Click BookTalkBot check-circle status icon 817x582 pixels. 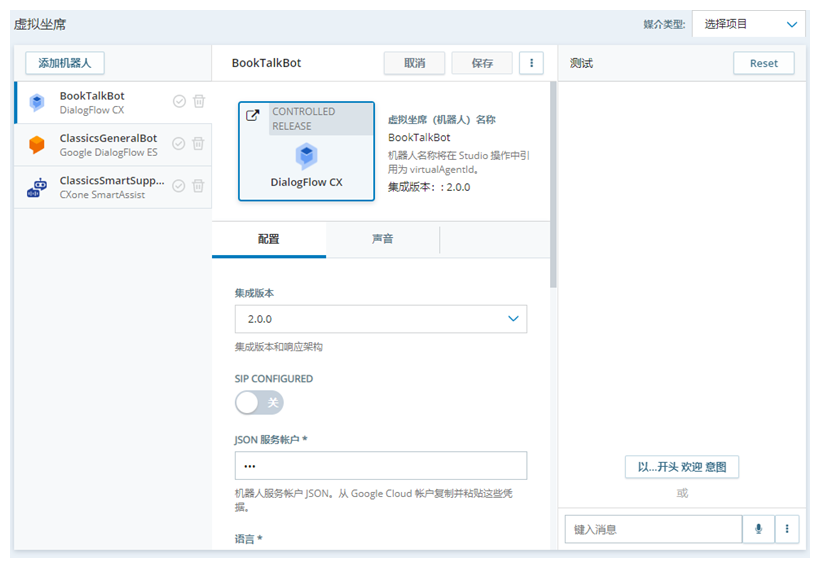coord(179,101)
